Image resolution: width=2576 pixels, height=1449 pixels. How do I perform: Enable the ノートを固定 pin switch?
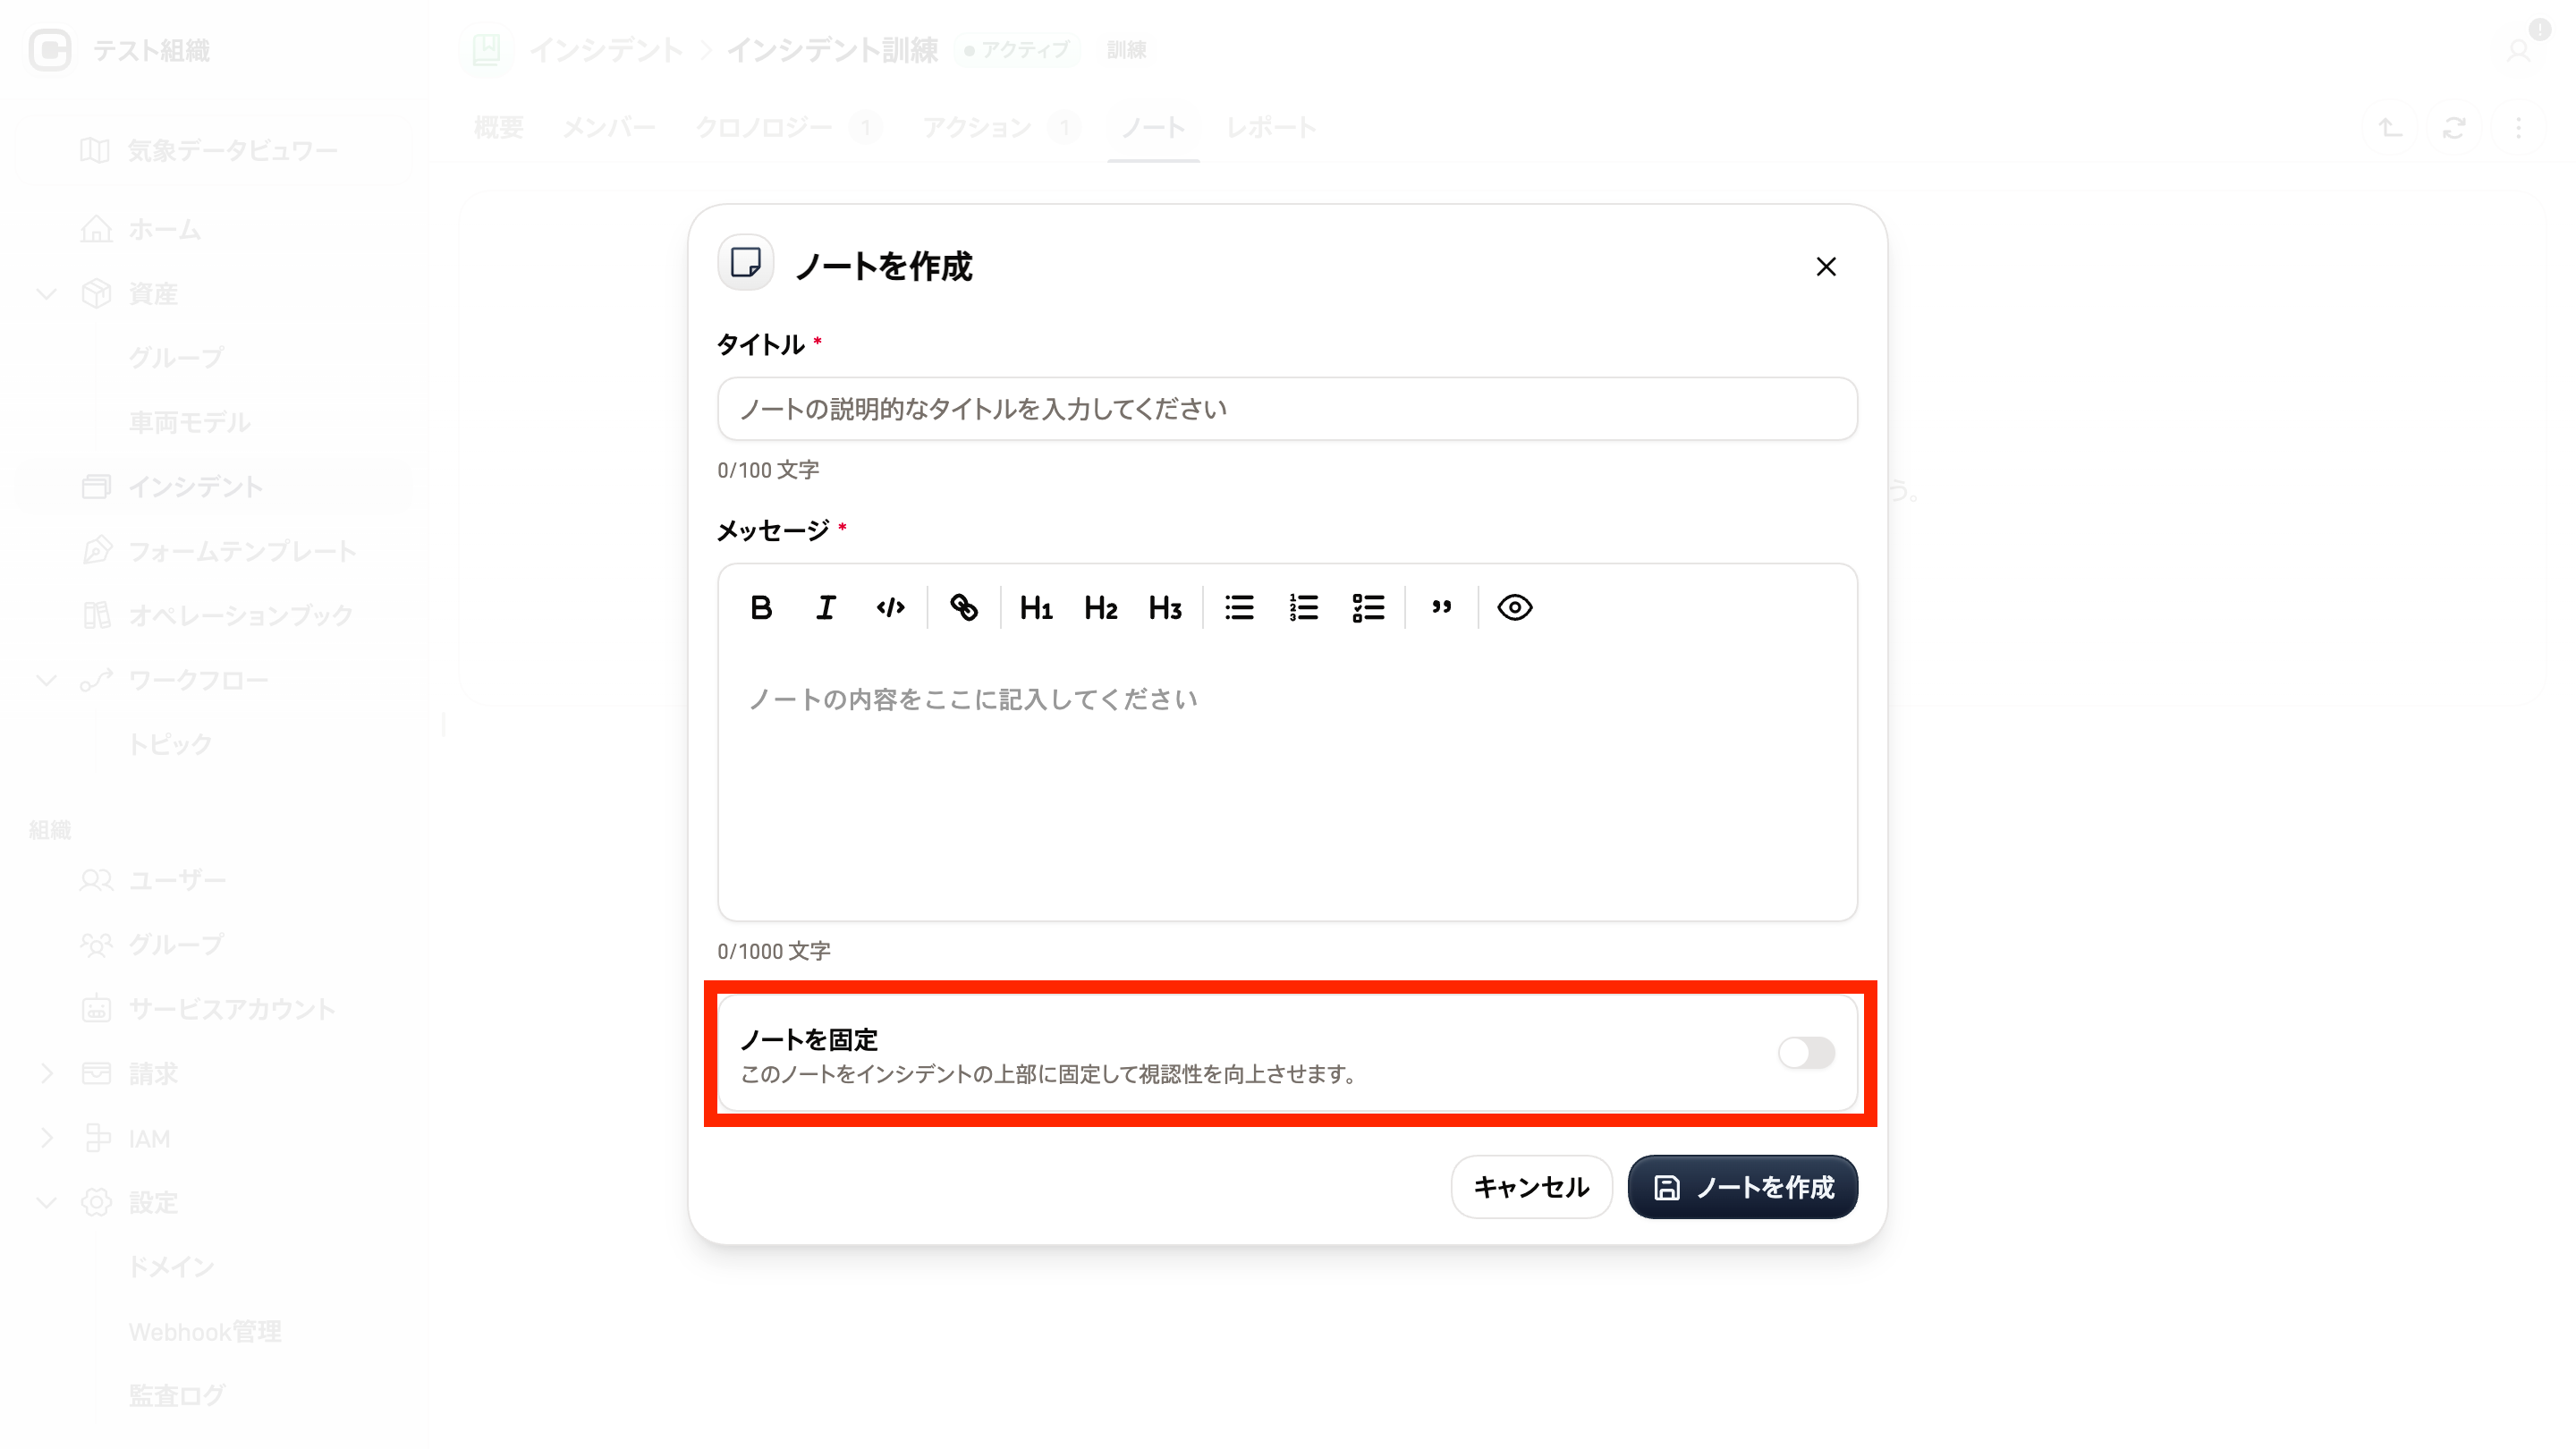coord(1806,1053)
